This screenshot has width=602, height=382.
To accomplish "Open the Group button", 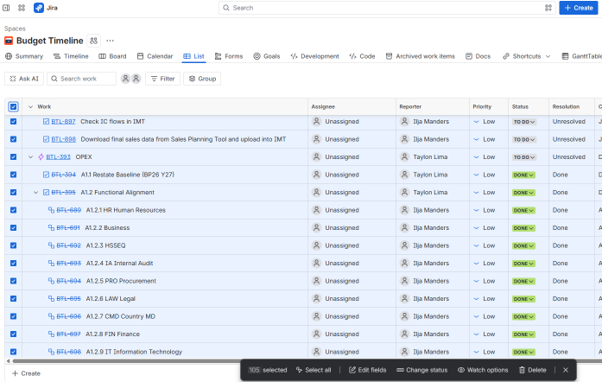I will coord(202,78).
